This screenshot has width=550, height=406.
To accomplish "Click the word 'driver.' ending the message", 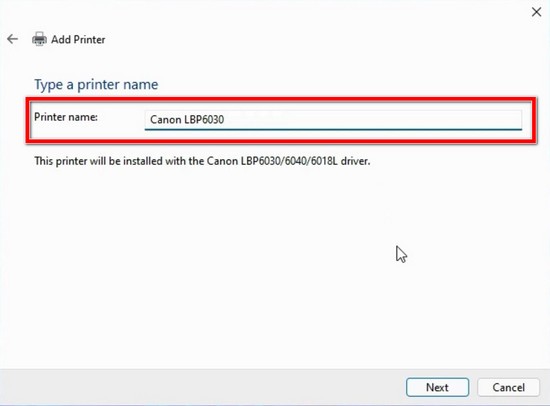I will (355, 161).
